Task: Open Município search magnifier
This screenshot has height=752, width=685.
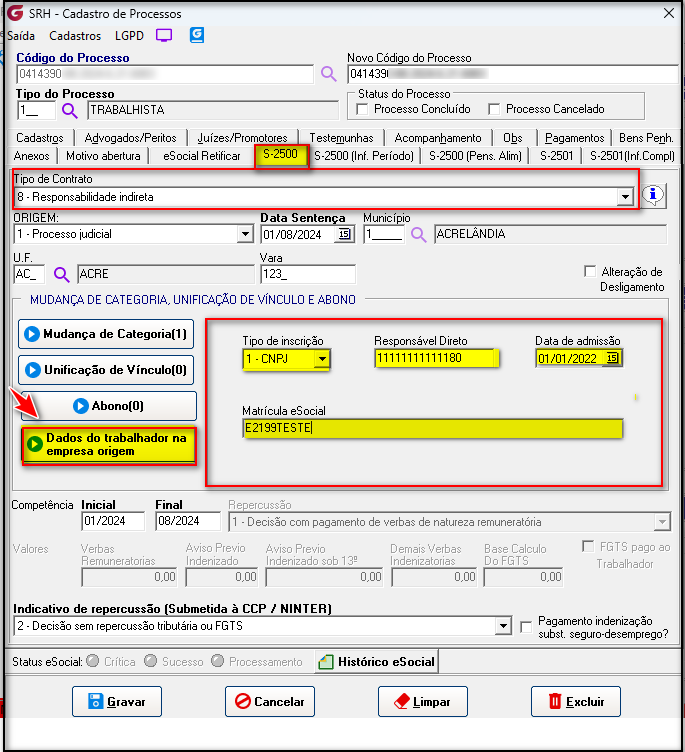Action: [x=418, y=235]
